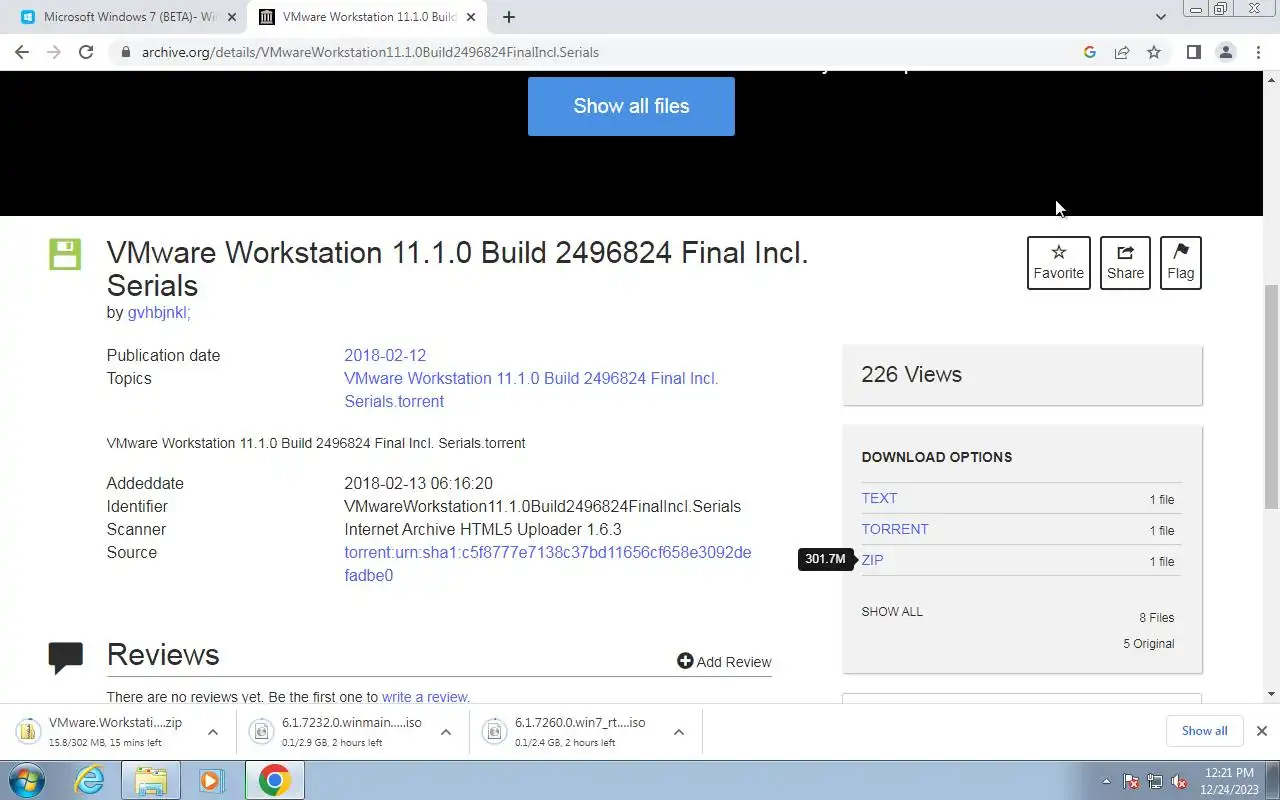Open the taskbar clock showing 12:21 PM
The width and height of the screenshot is (1280, 800).
click(1230, 780)
